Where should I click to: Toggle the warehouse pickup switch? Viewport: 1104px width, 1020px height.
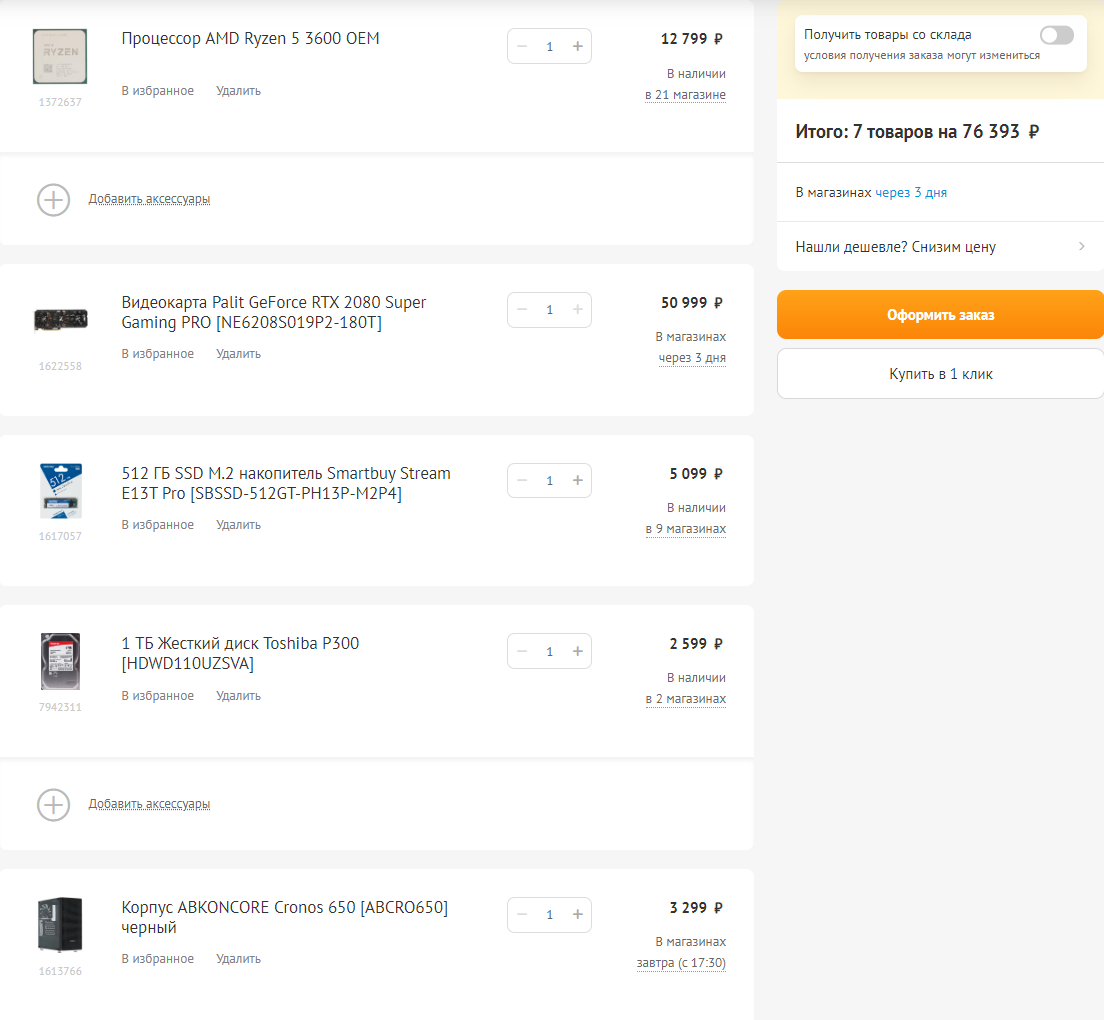point(1056,35)
